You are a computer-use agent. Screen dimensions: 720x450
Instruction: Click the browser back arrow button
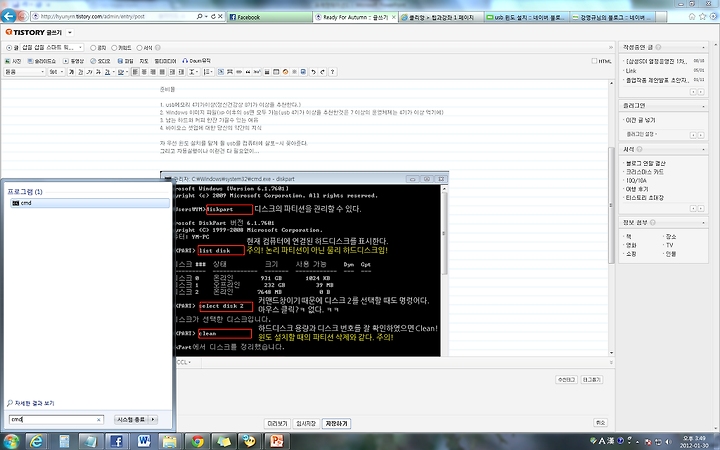(8, 16)
